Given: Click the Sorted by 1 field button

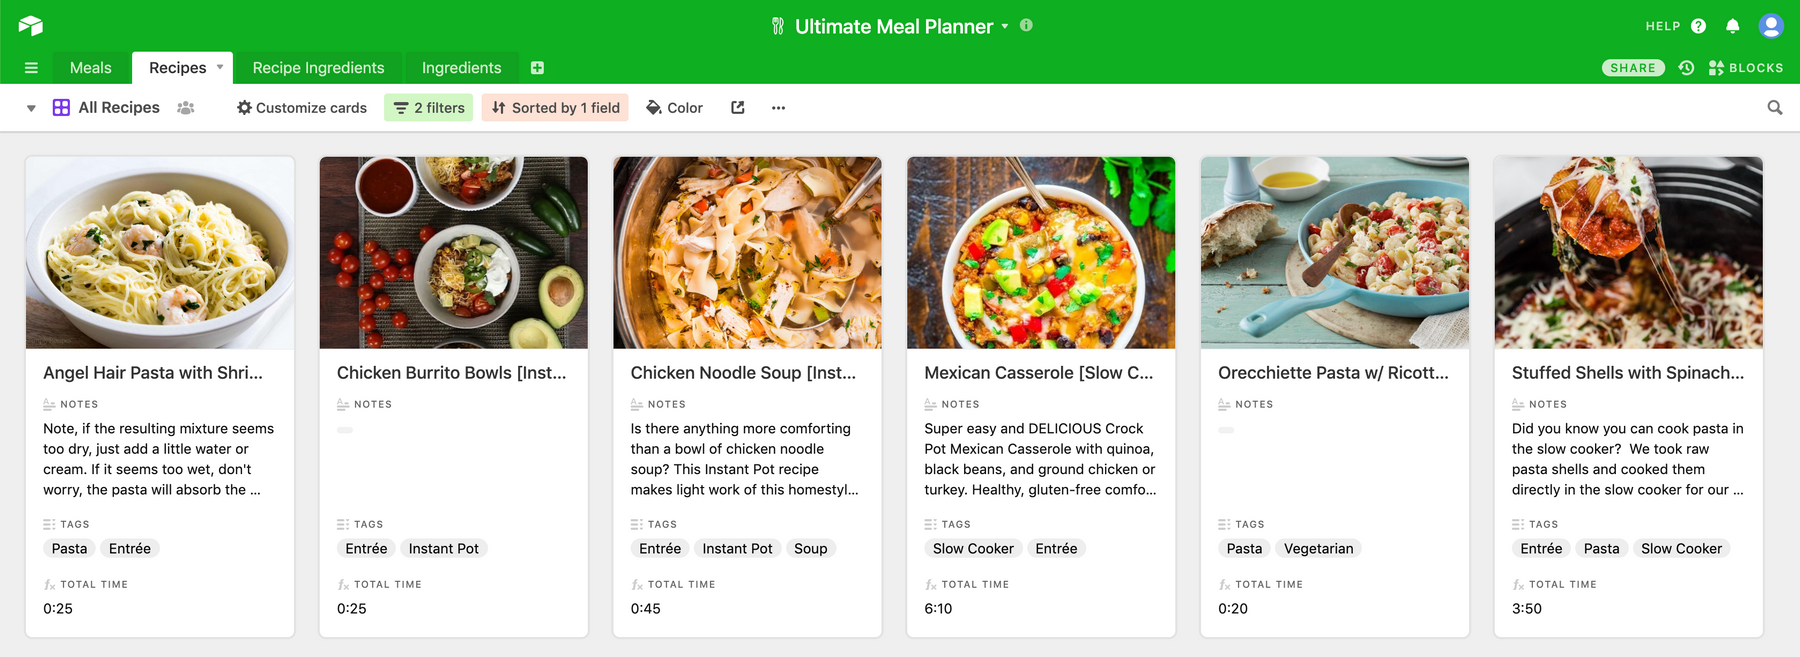Looking at the screenshot, I should (556, 108).
